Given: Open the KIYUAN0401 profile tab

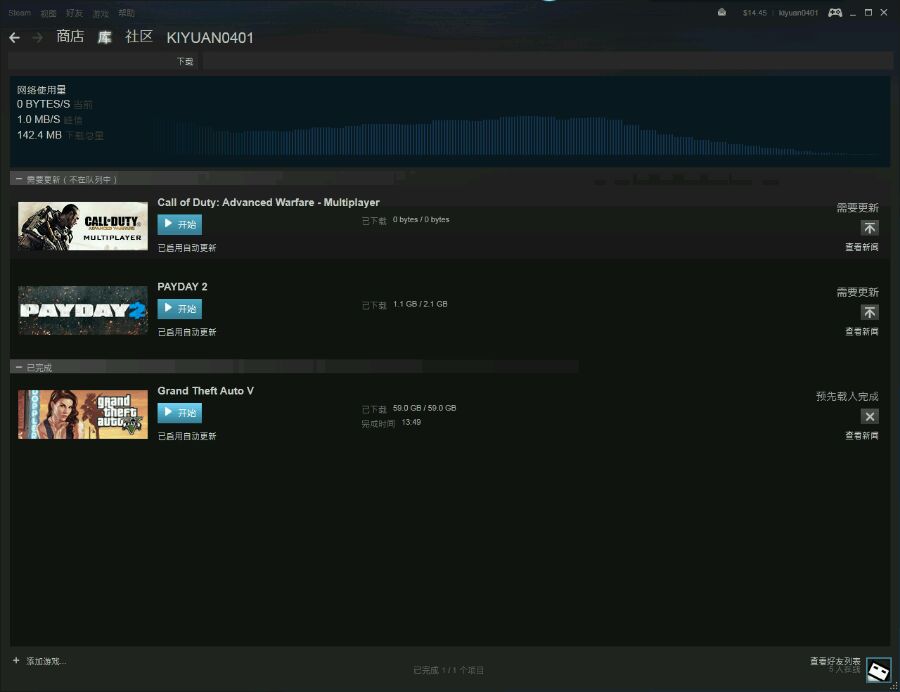Looking at the screenshot, I should pos(210,38).
